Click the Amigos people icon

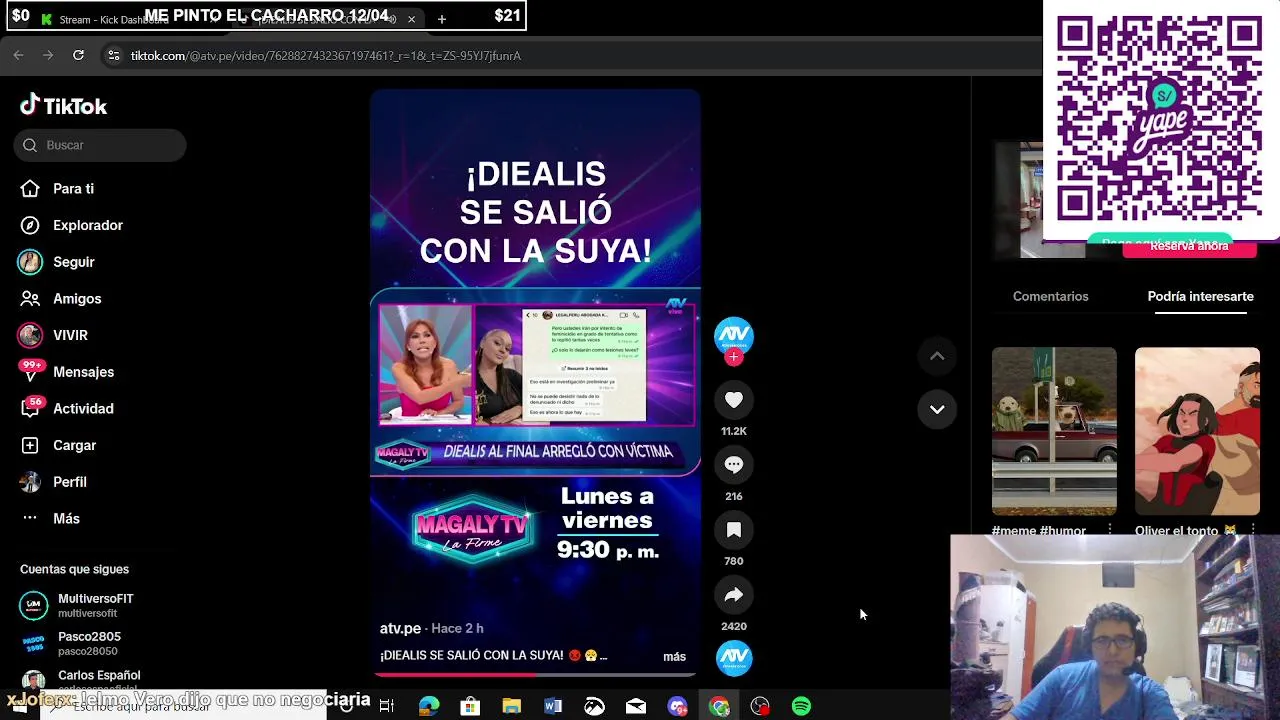coord(30,299)
